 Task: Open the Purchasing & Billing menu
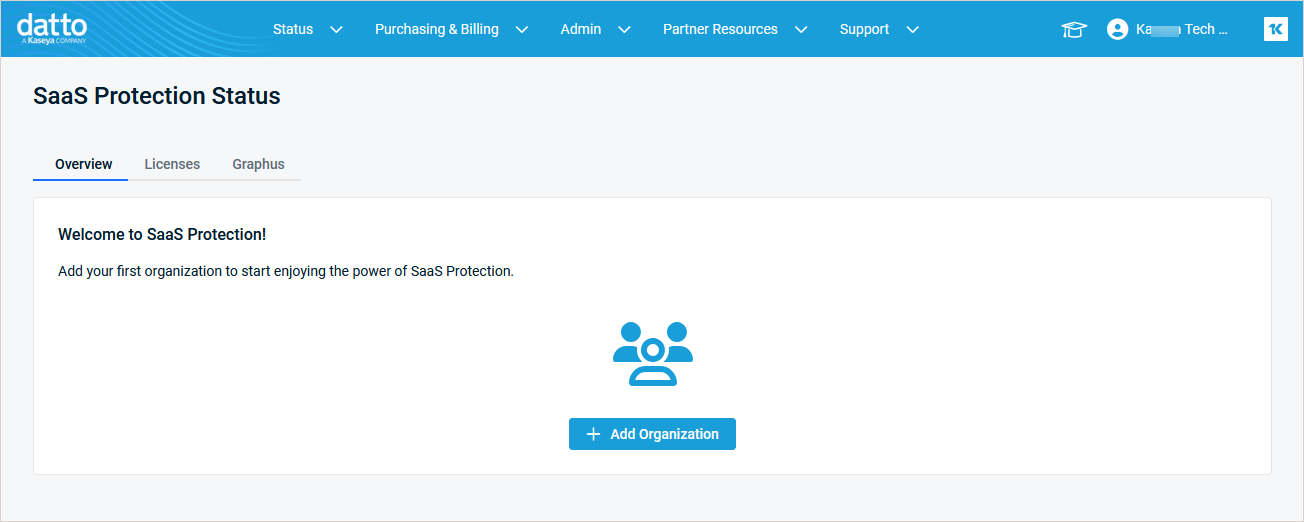[437, 29]
